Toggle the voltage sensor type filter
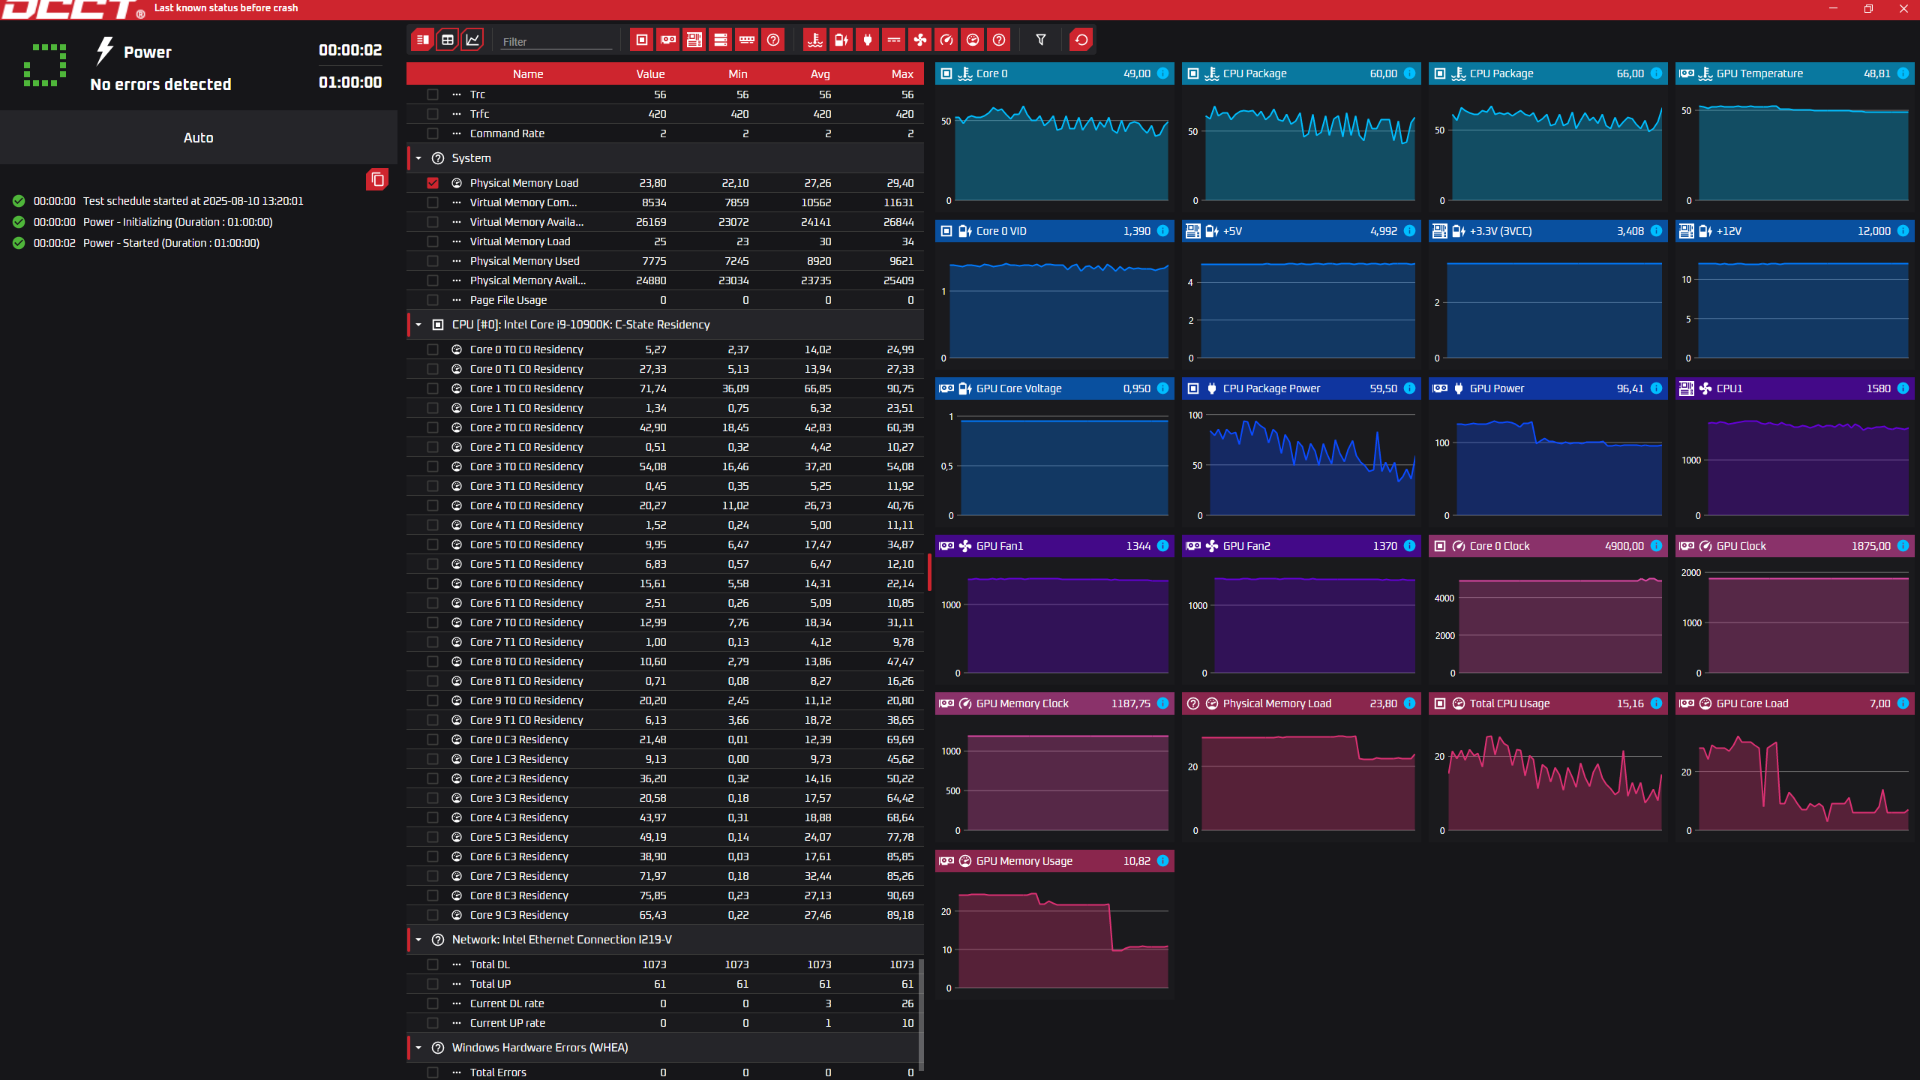This screenshot has width=1920, height=1080. tap(841, 40)
